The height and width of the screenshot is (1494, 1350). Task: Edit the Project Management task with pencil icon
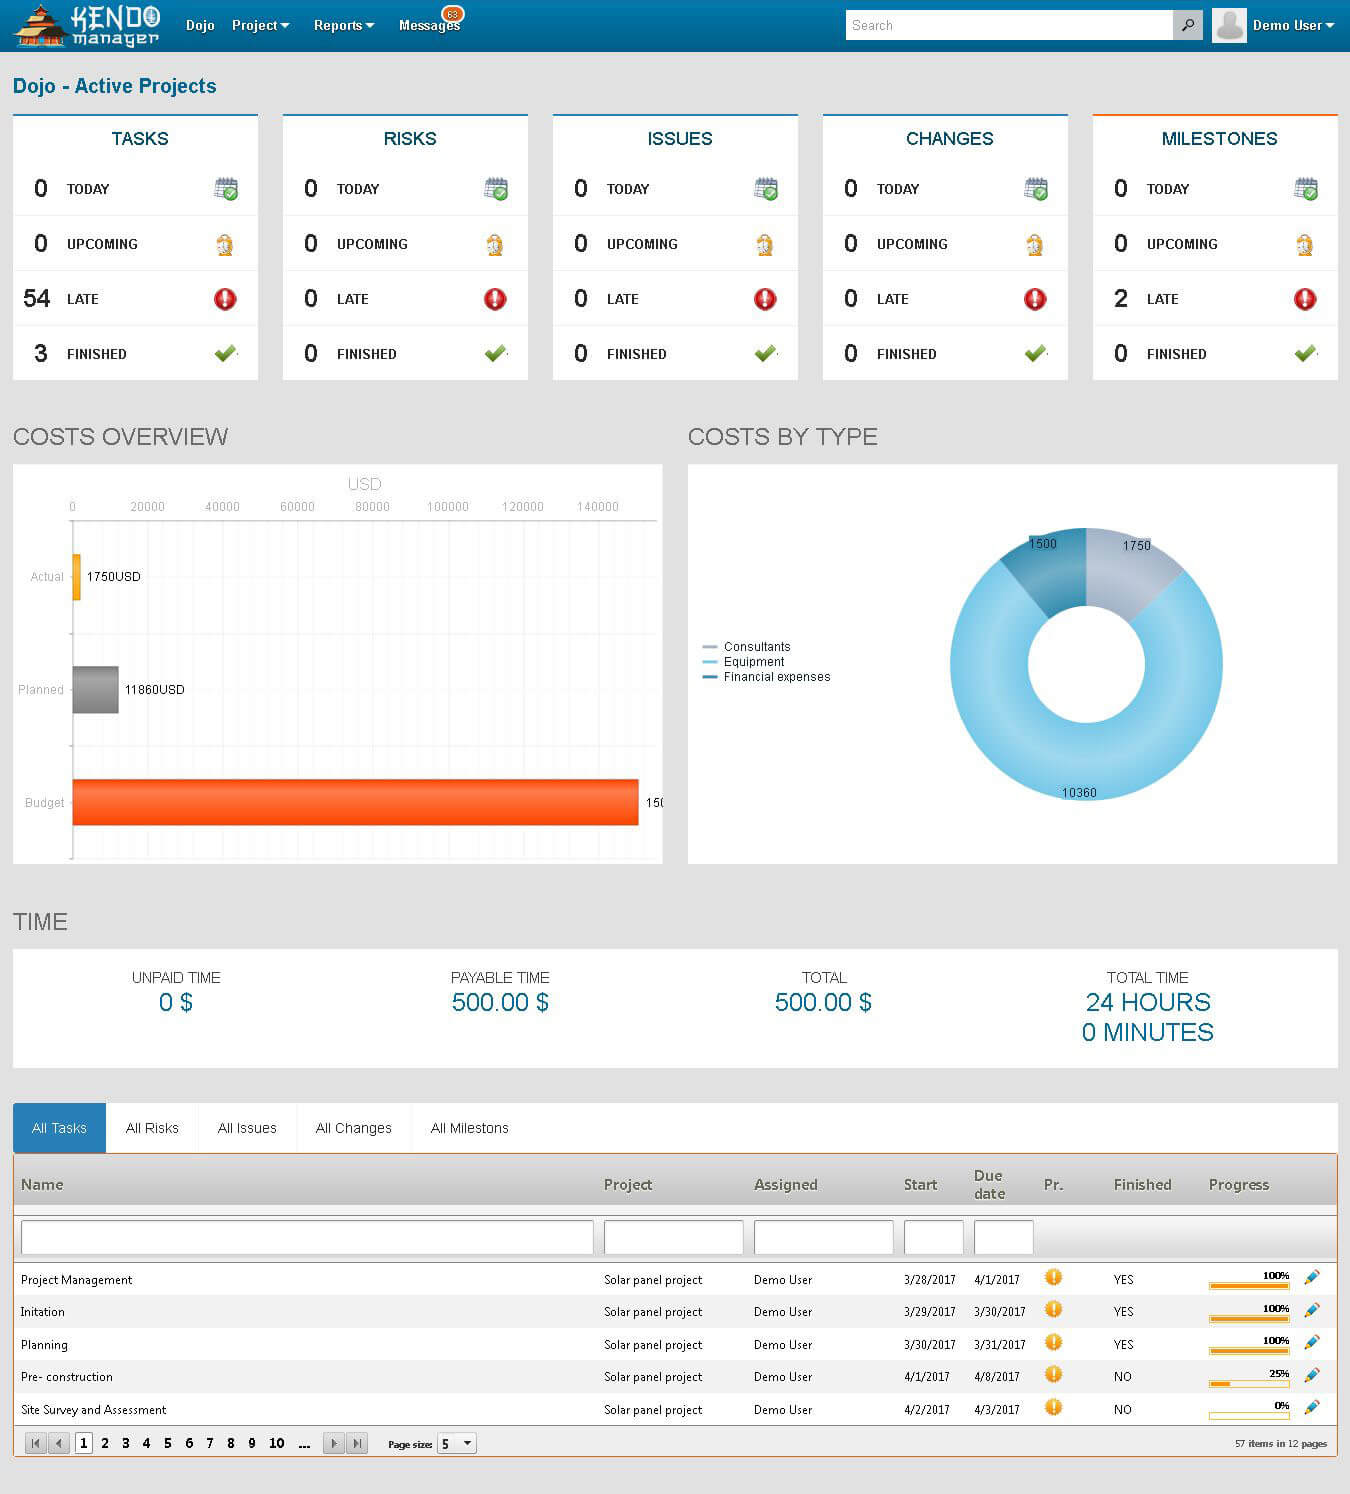[x=1312, y=1277]
